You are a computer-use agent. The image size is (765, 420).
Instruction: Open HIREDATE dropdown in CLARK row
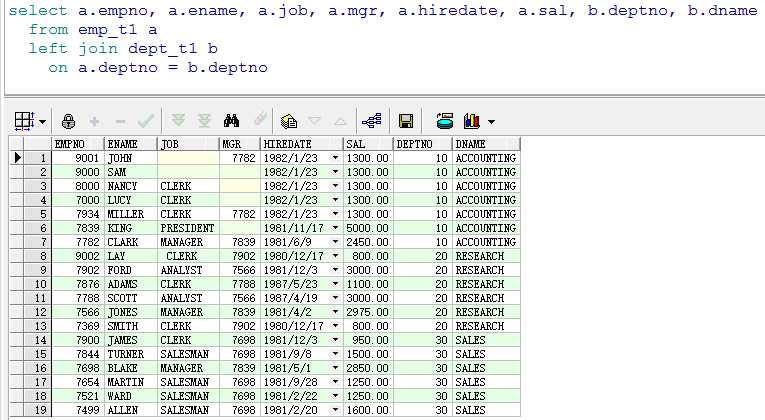(x=335, y=242)
